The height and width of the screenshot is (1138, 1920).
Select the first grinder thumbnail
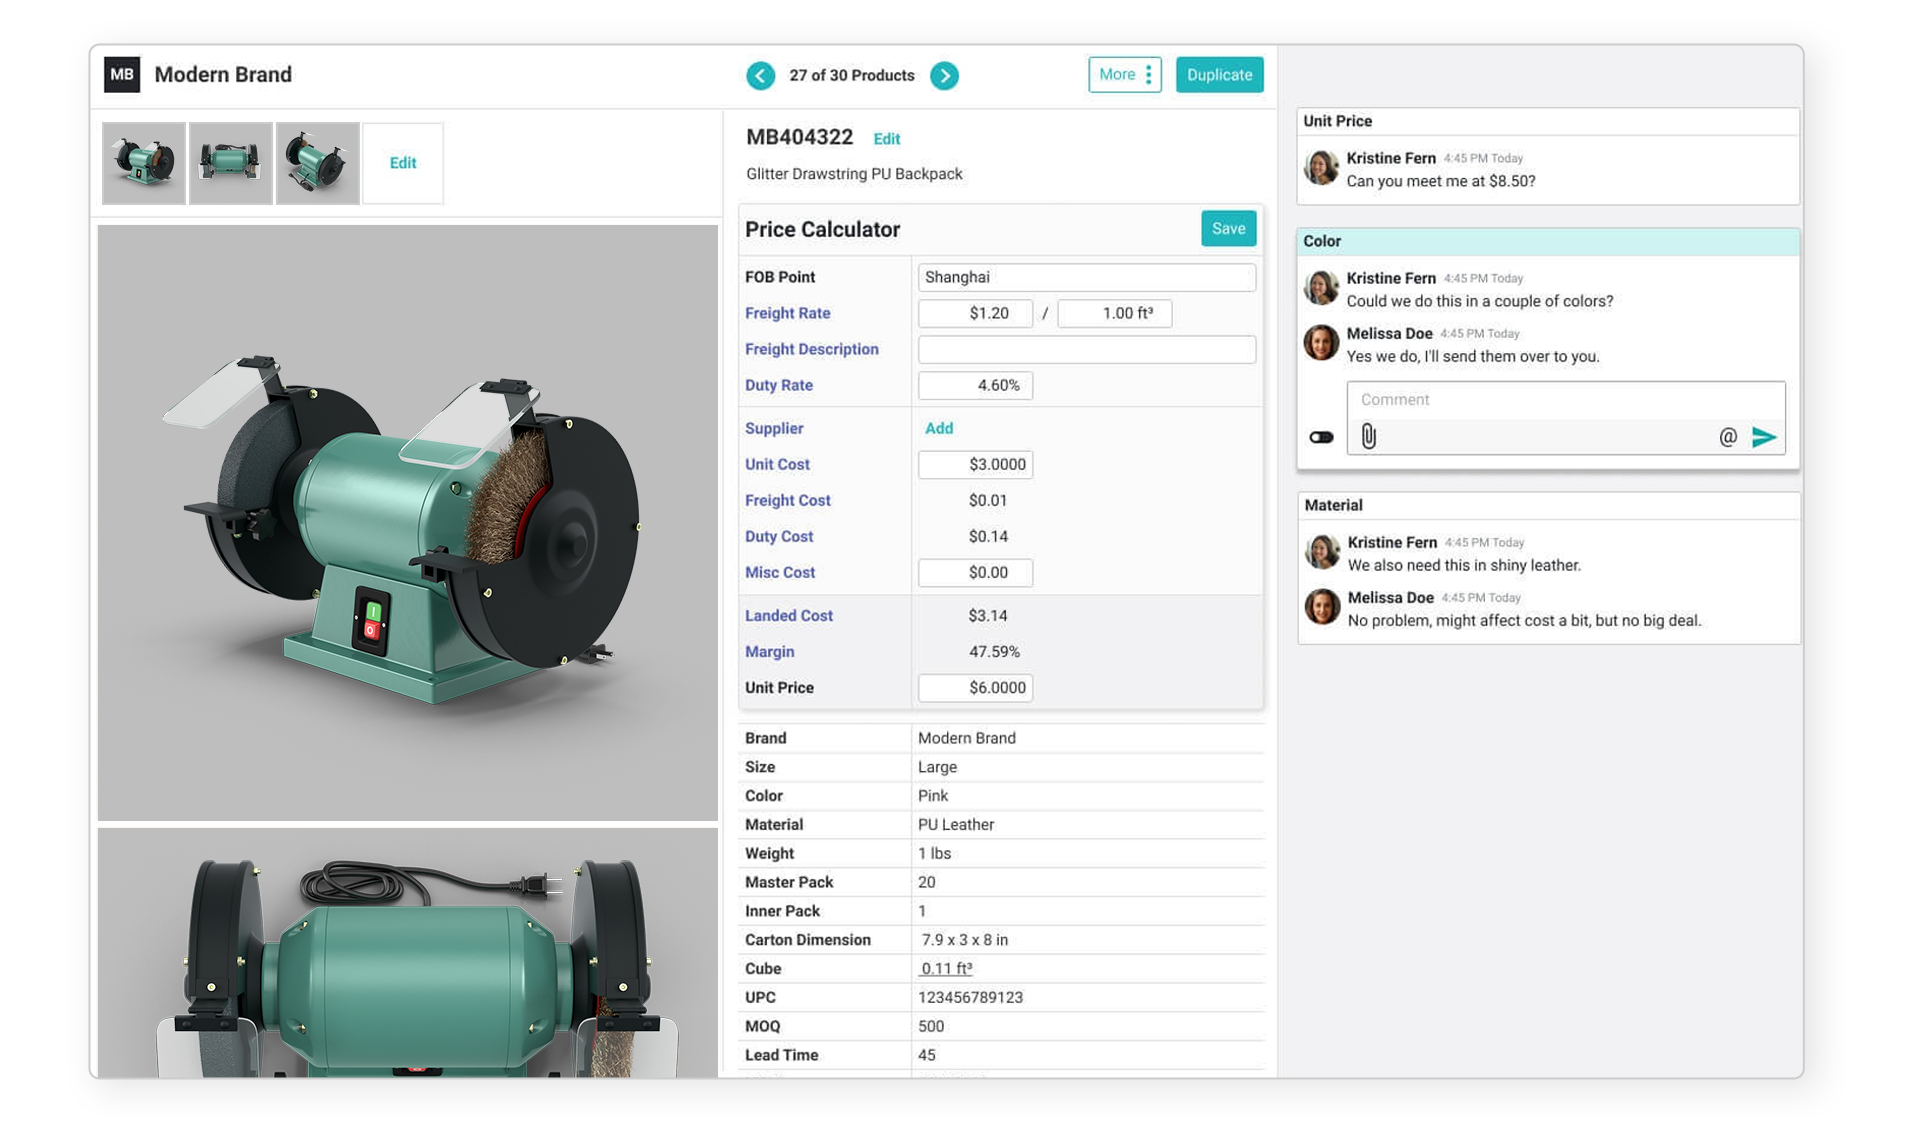144,163
